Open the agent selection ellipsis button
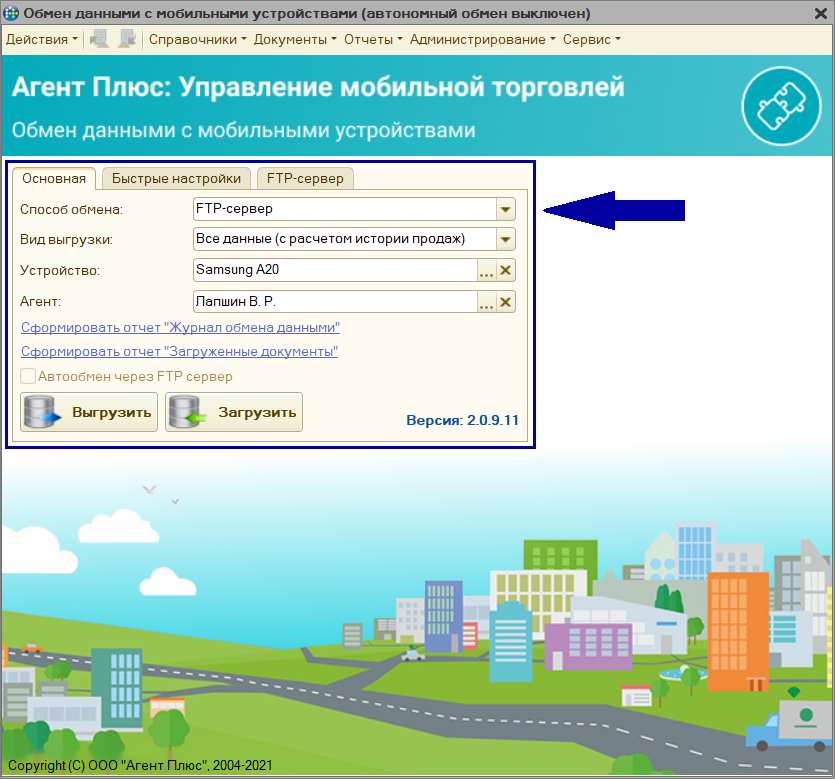 point(486,302)
